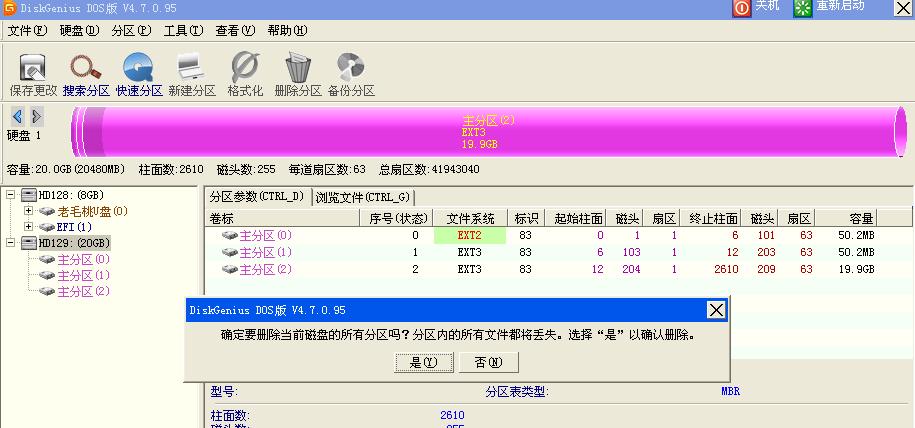This screenshot has height=428, width=915.
Task: Switch to the 浏览文件(CTRL_G) tab
Action: point(363,197)
